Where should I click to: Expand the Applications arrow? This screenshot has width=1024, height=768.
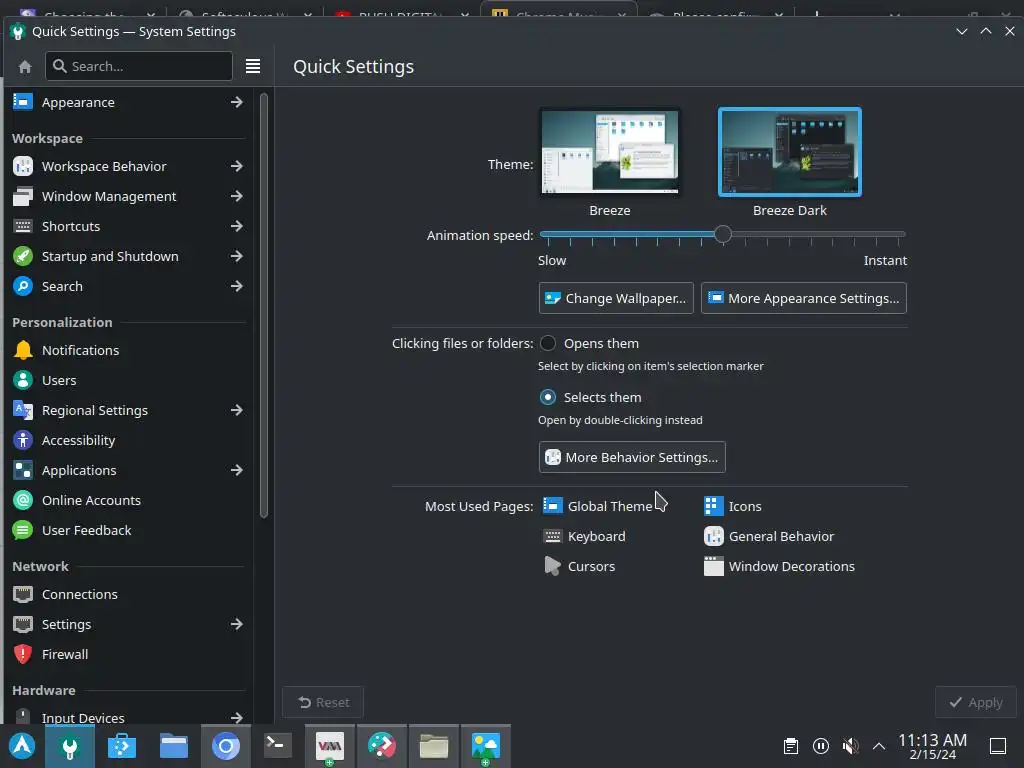236,470
